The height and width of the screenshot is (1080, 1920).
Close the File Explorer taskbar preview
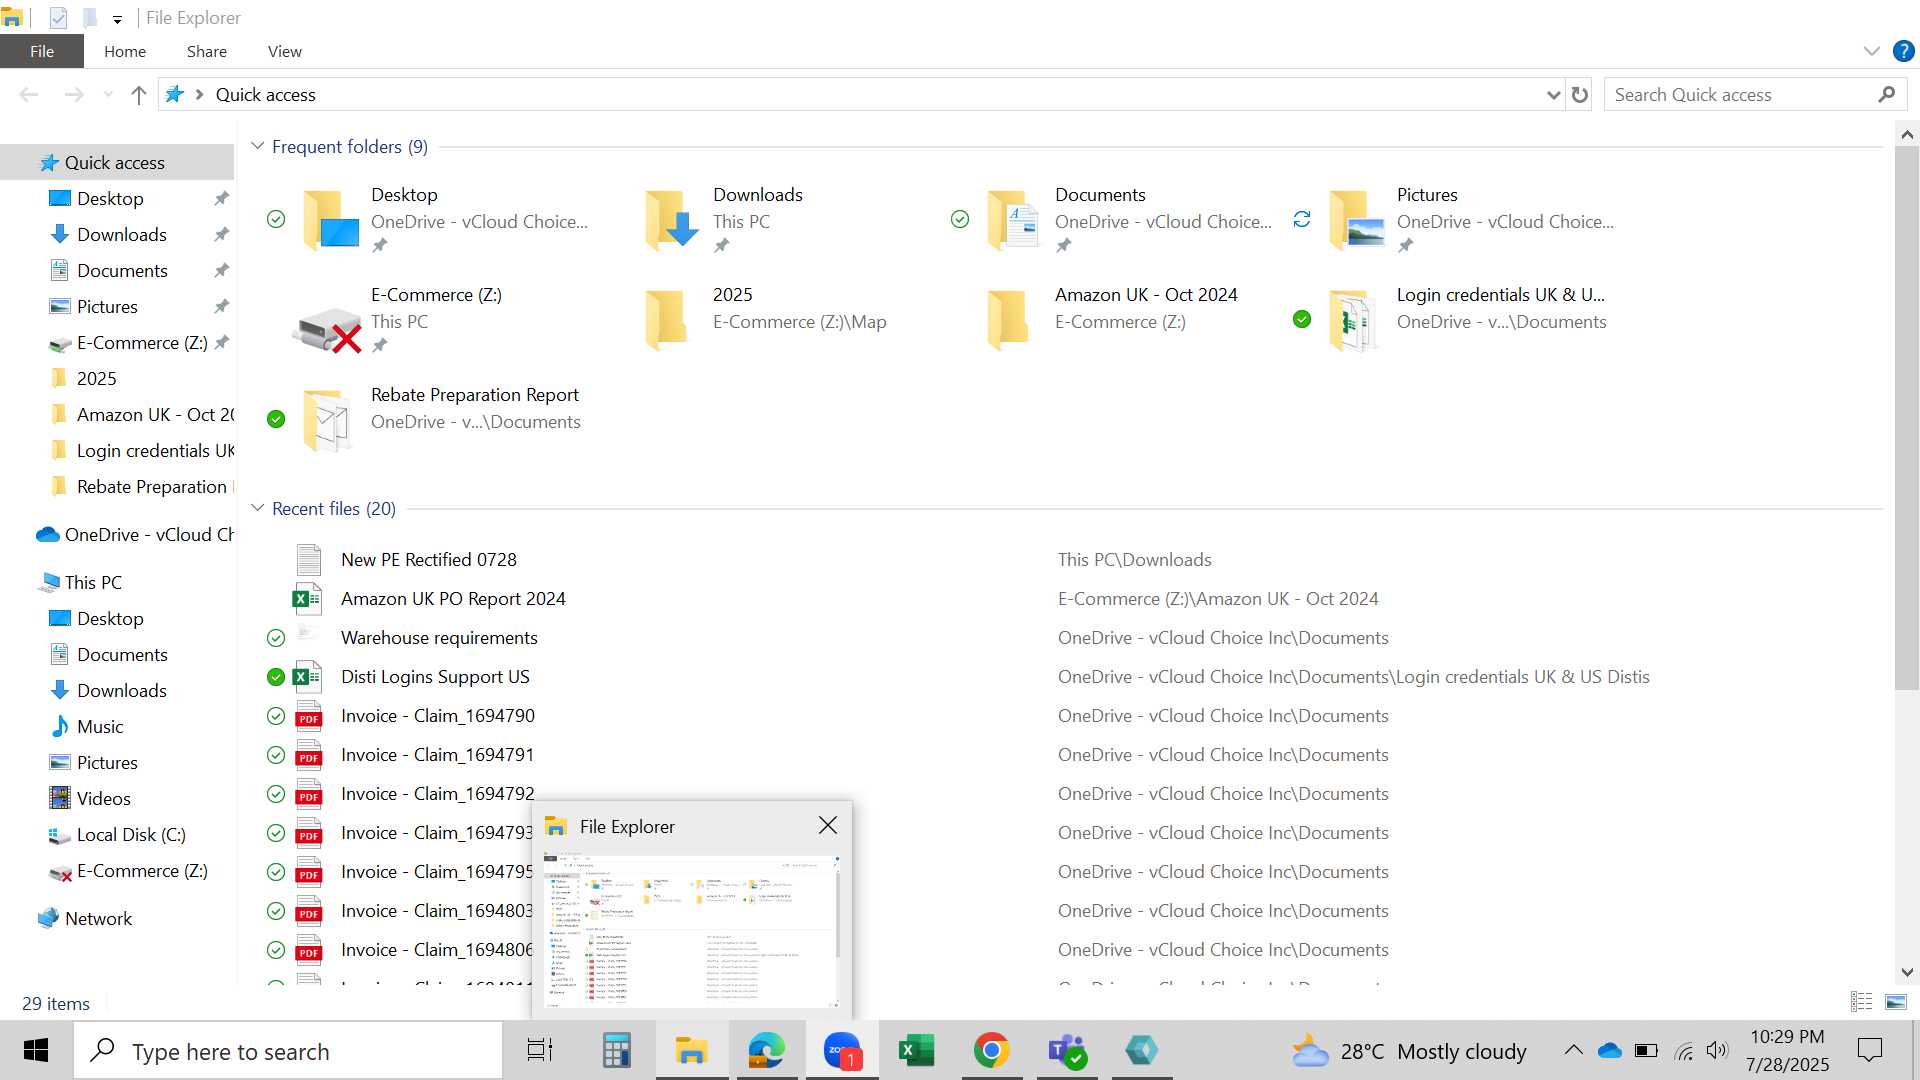827,825
